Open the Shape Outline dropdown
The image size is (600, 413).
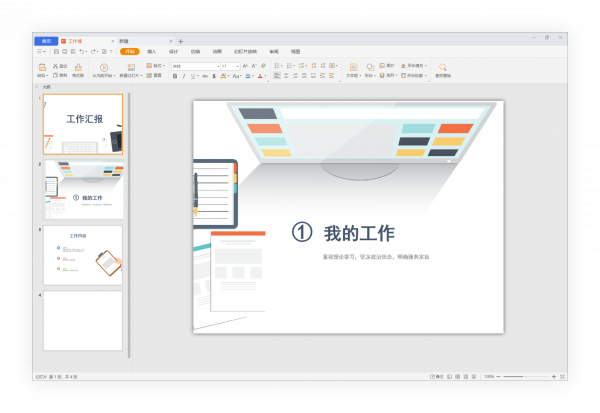[414, 75]
